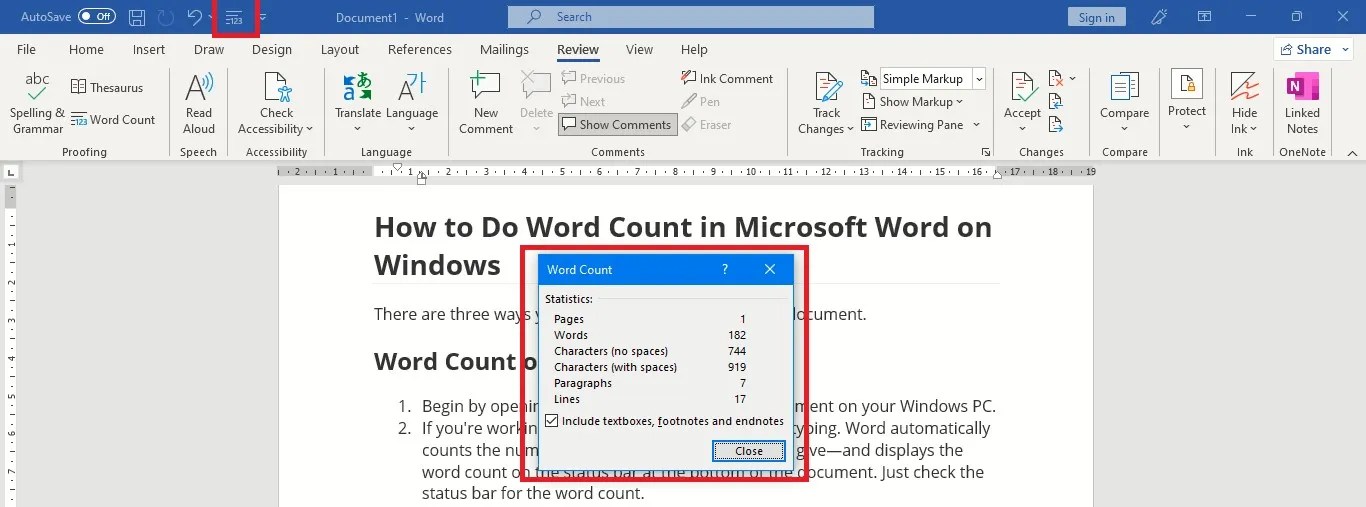
Task: Switch to the Layout tab
Action: coord(340,49)
